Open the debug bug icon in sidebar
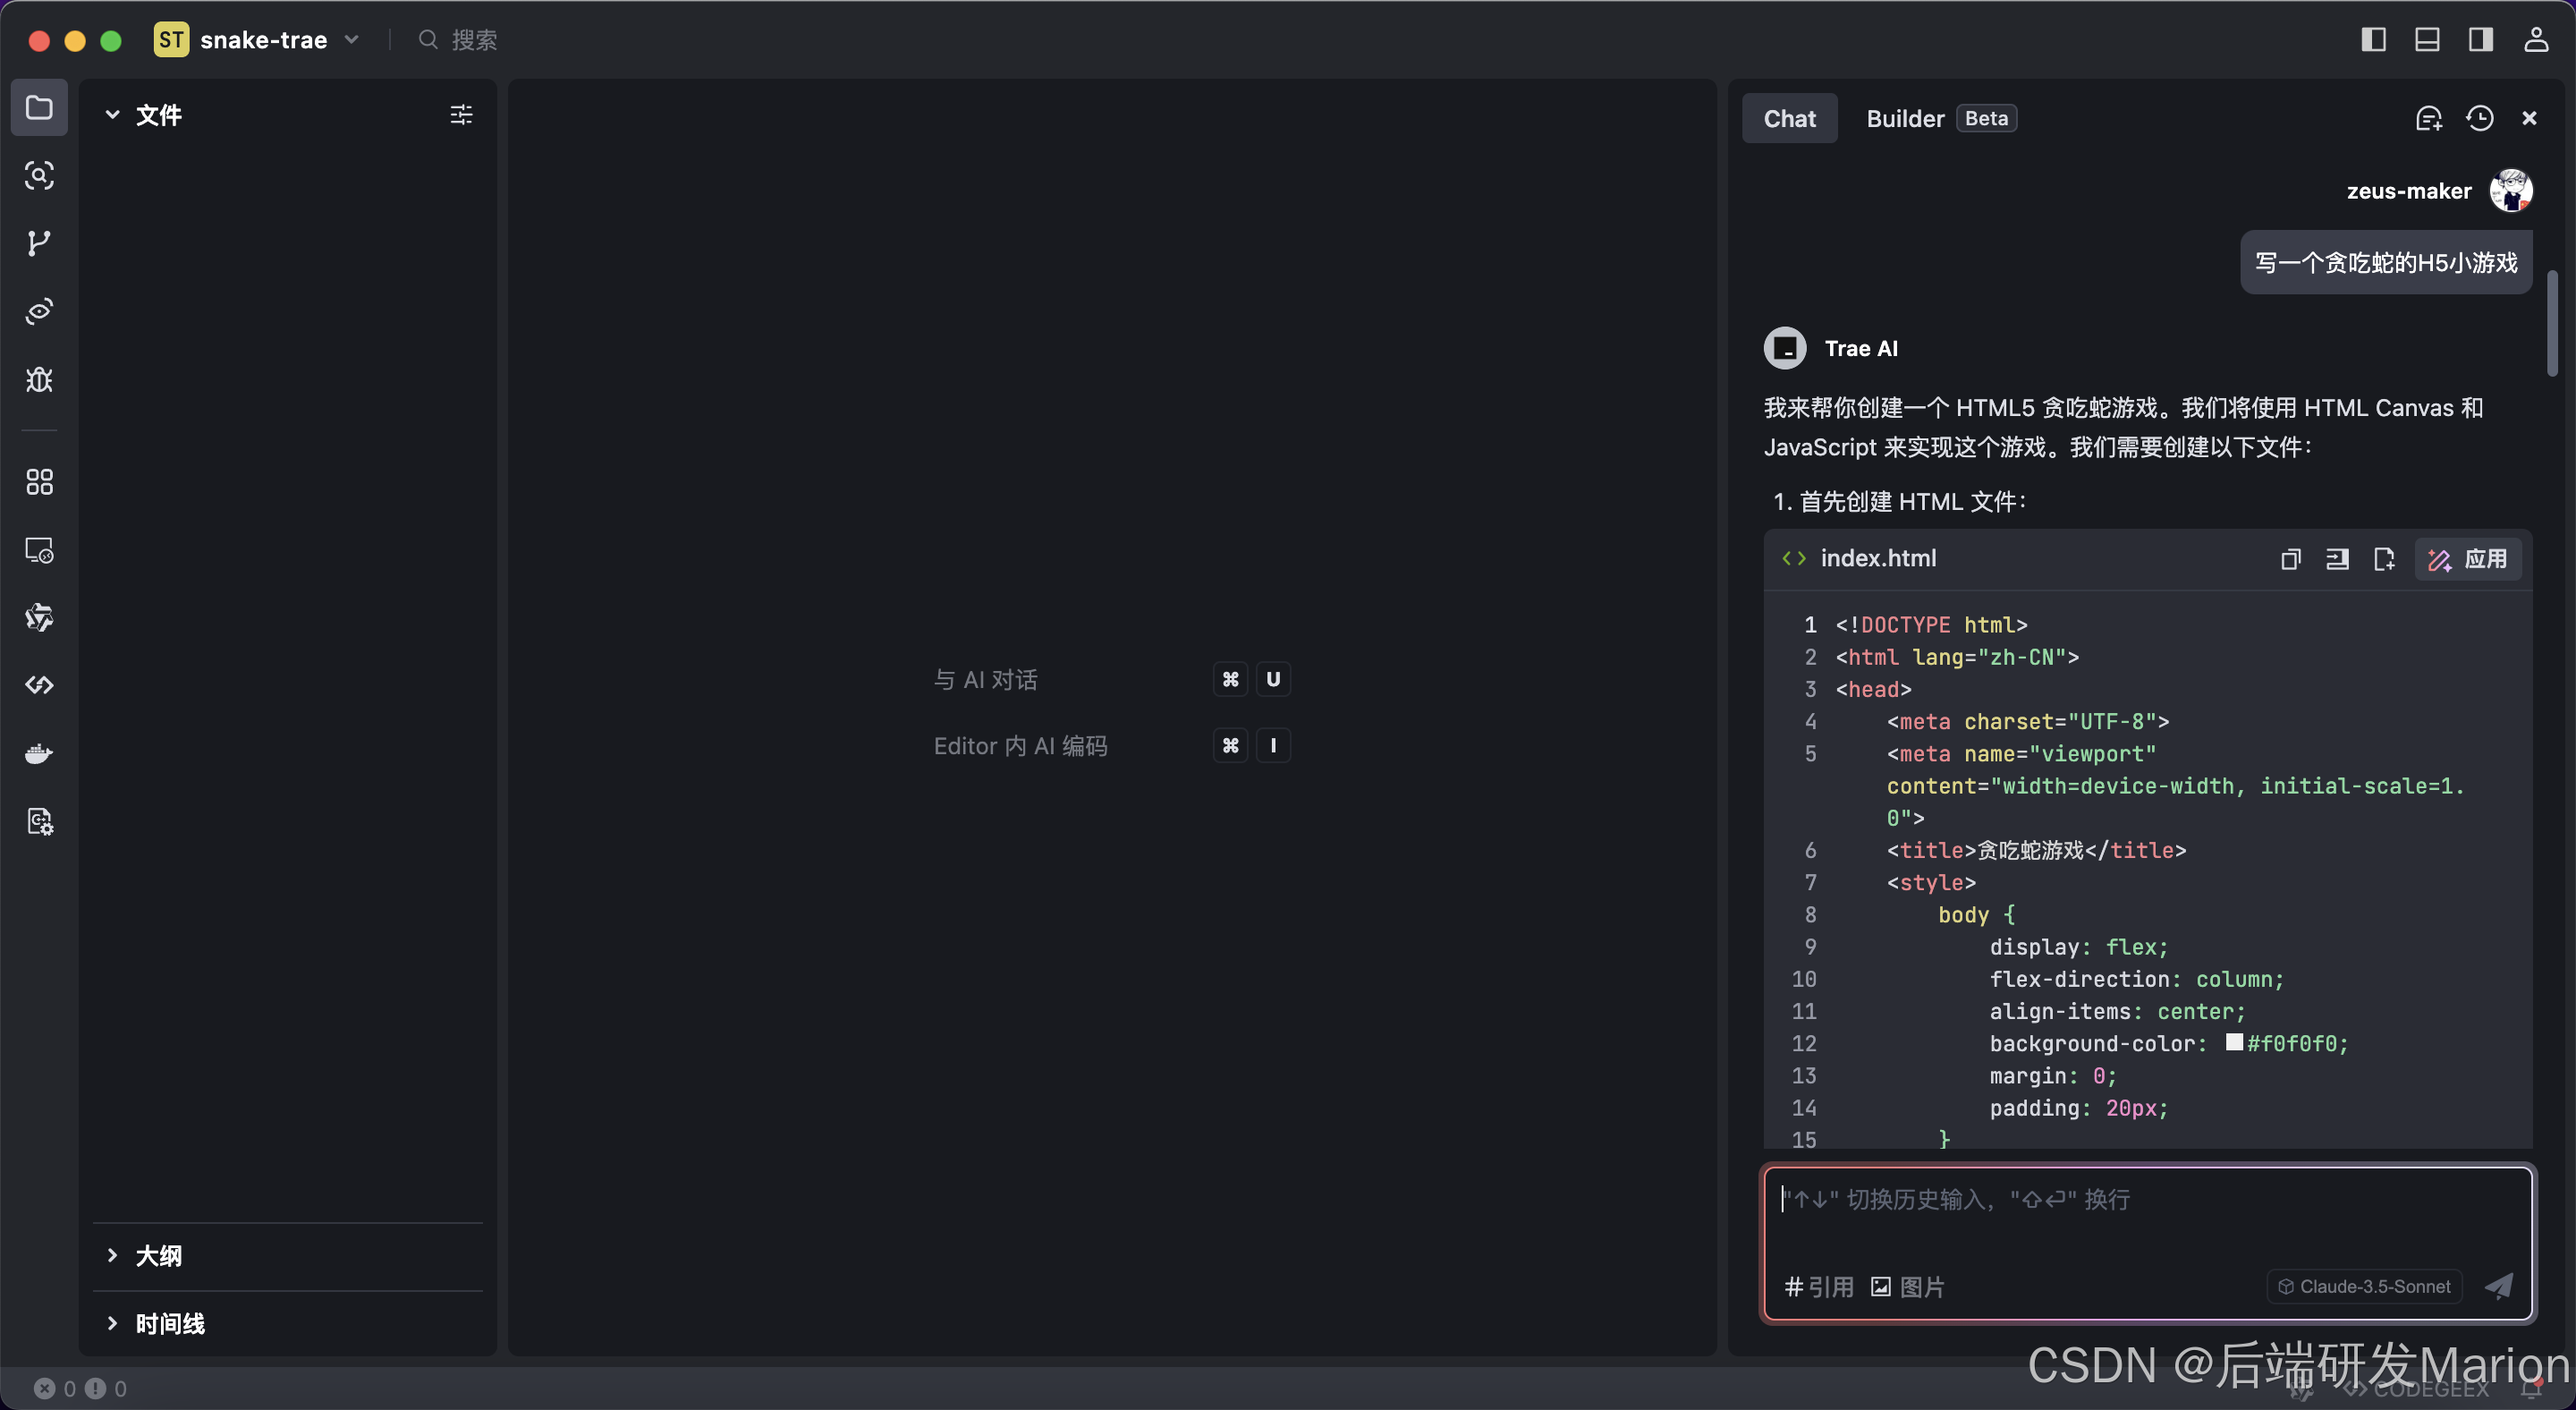 tap(39, 379)
